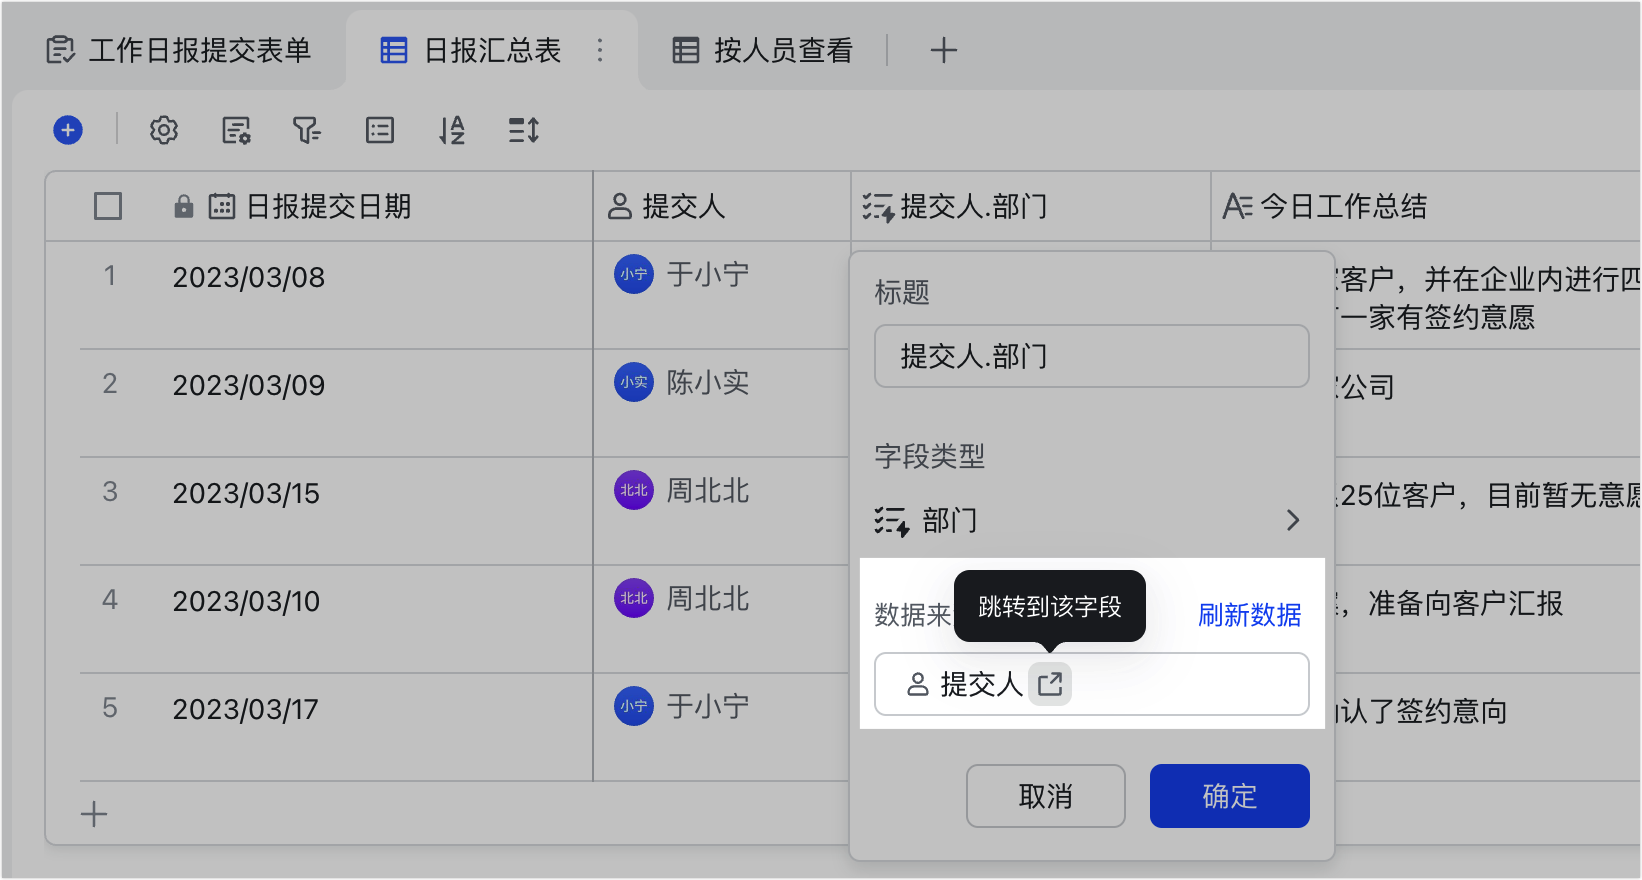Open more options for 日报汇总表 tab
The height and width of the screenshot is (880, 1642).
tap(600, 50)
